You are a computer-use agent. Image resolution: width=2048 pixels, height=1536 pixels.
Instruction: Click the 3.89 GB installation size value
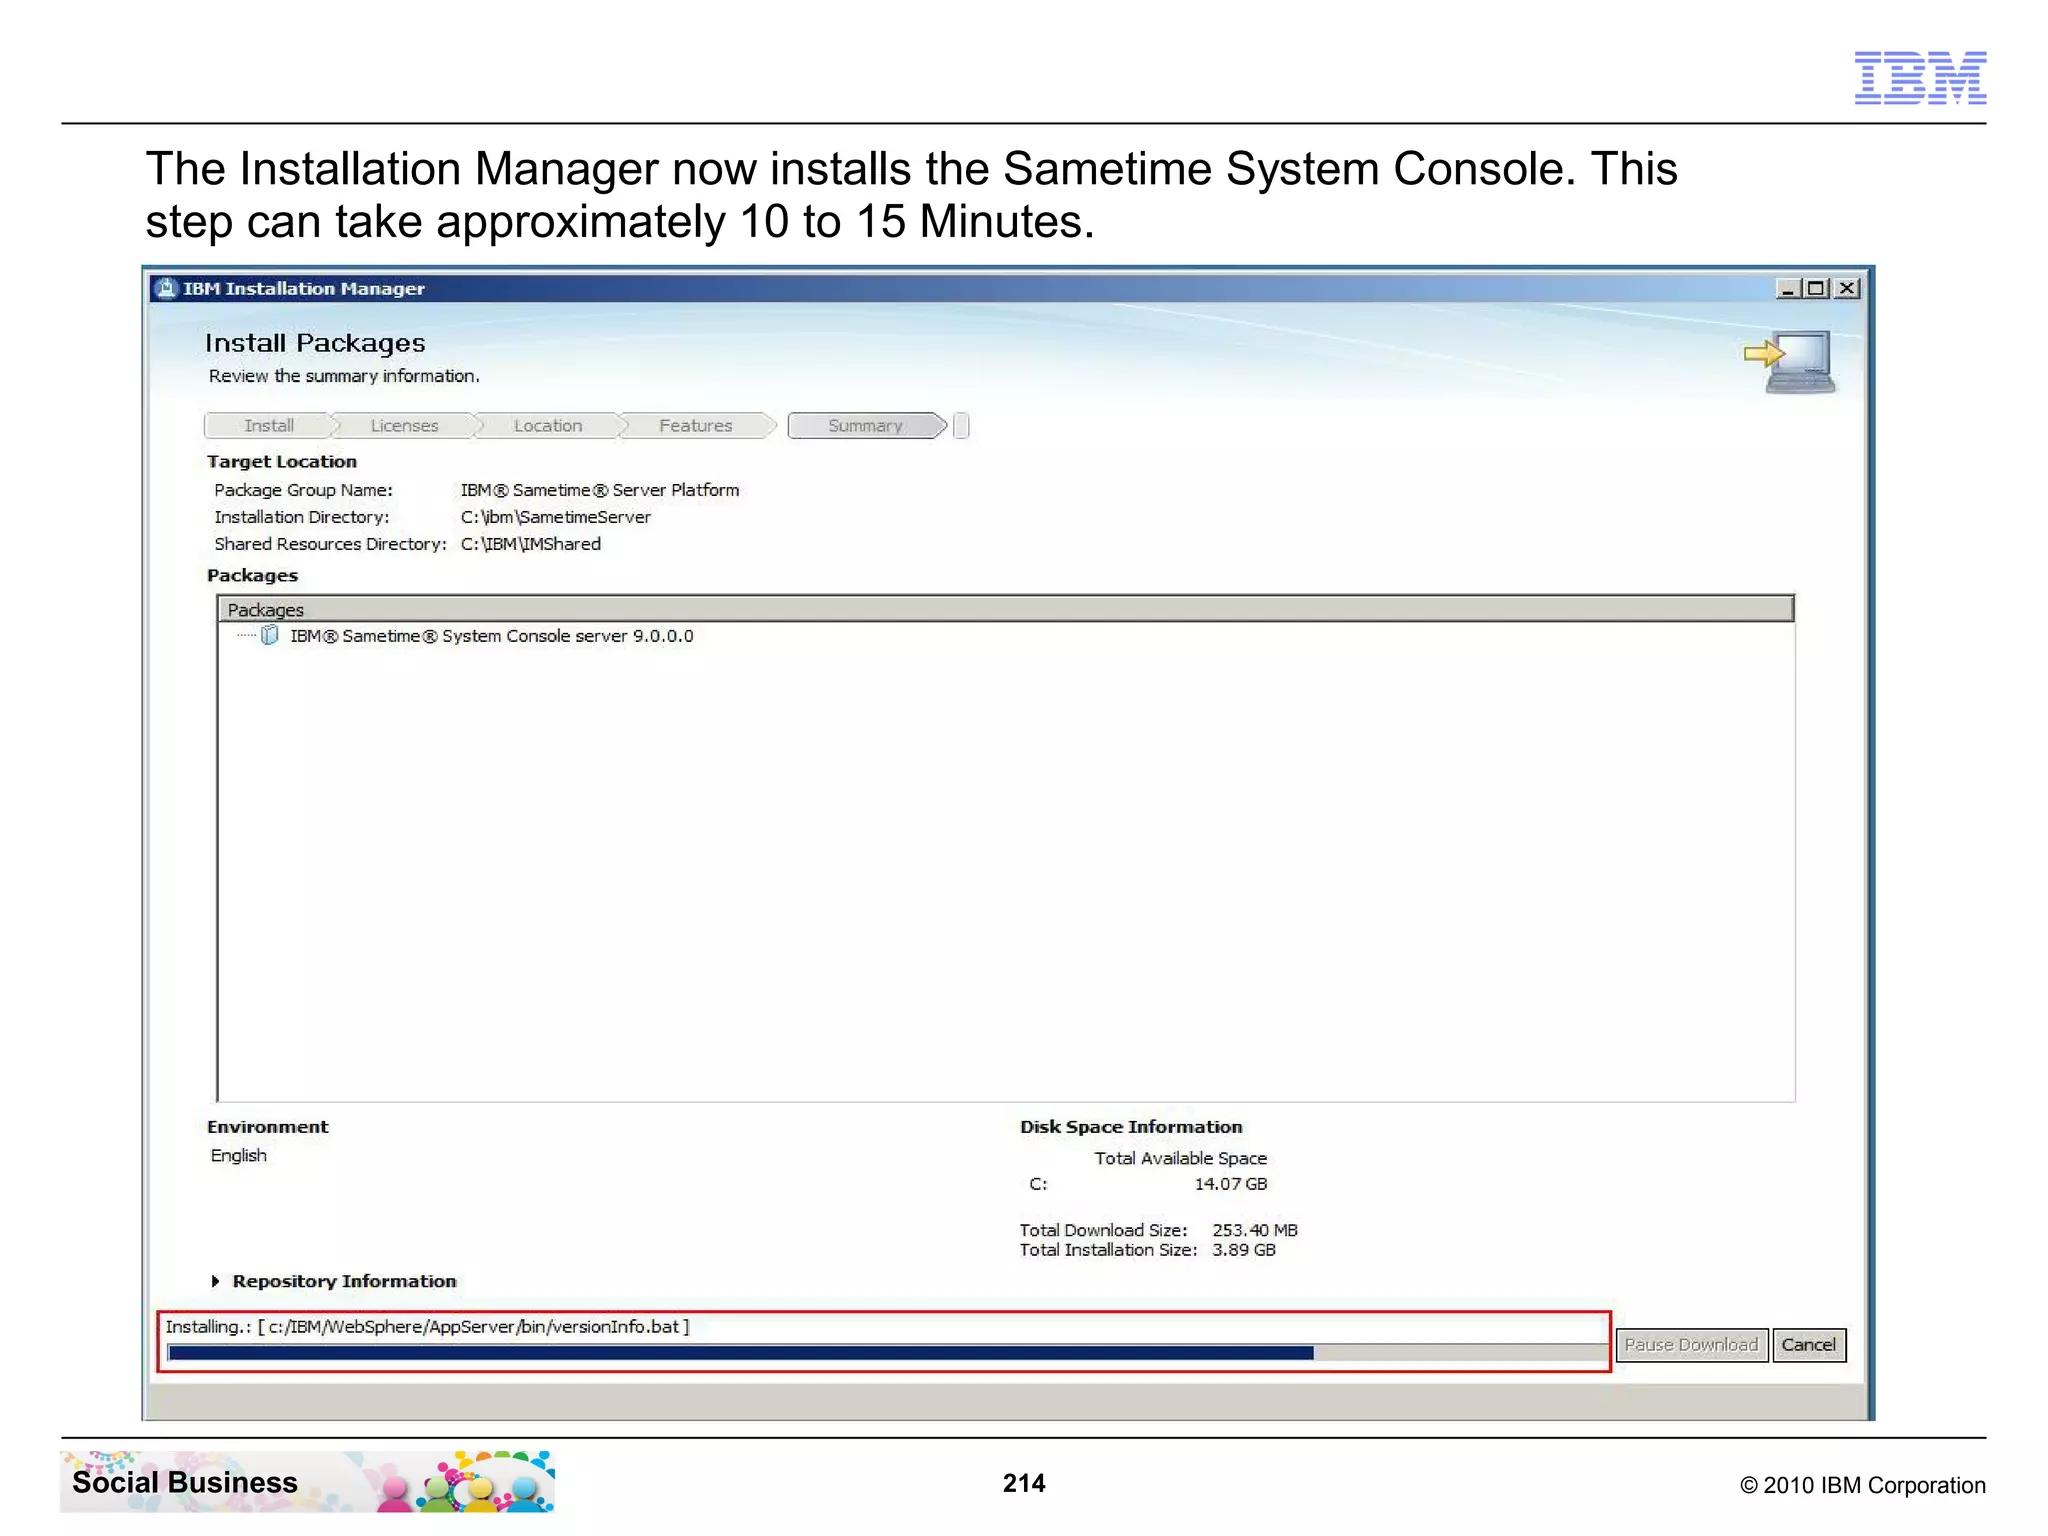(x=1244, y=1250)
